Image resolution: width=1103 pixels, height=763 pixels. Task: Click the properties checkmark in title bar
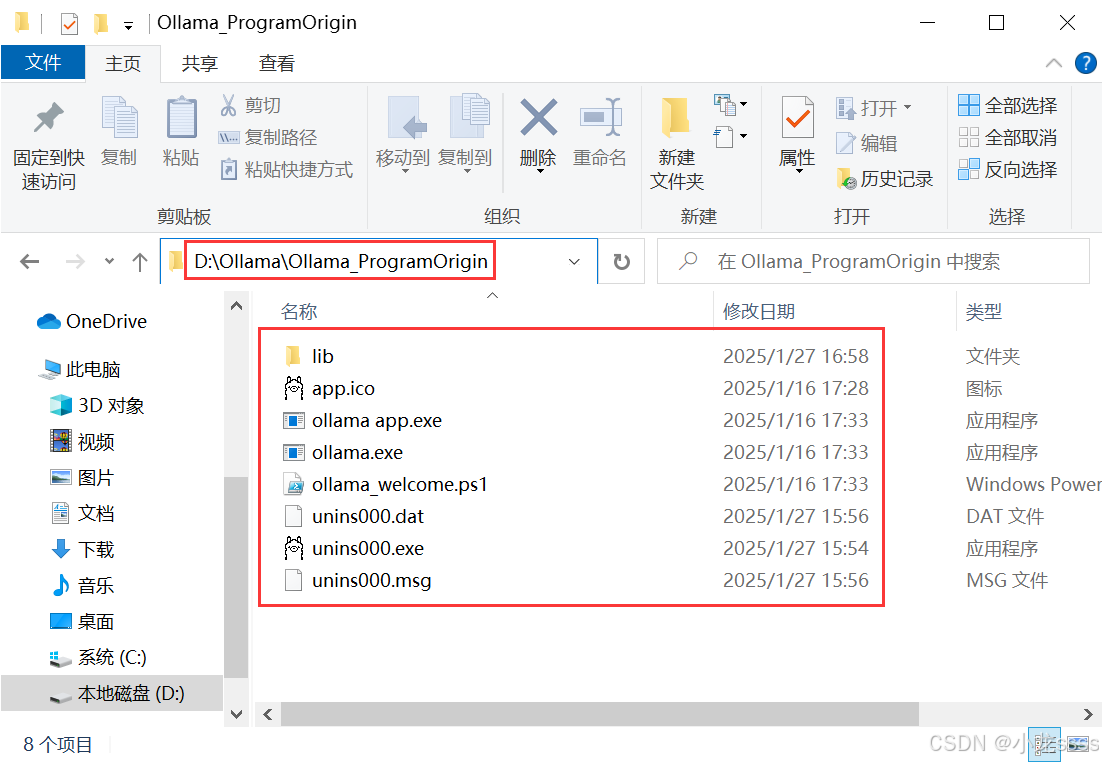69,24
